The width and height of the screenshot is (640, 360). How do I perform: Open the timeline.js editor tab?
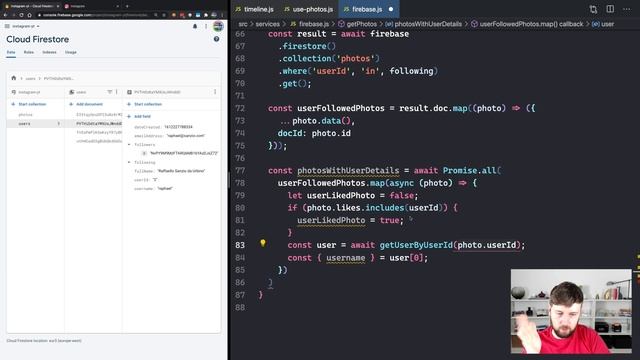tap(255, 9)
